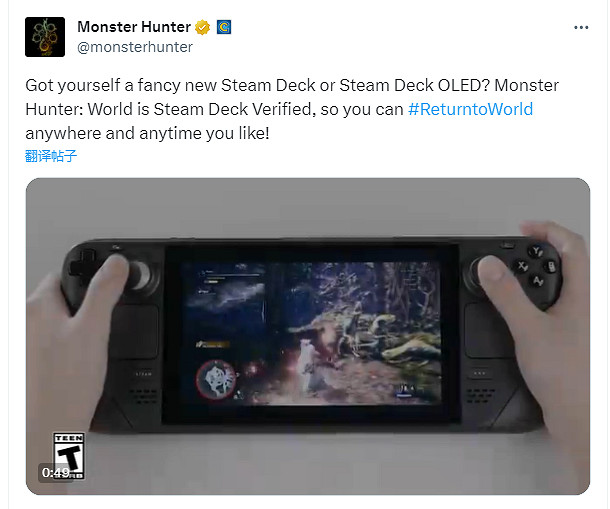Image resolution: width=610 pixels, height=509 pixels.
Task: Play the Steam Deck video
Action: click(308, 336)
